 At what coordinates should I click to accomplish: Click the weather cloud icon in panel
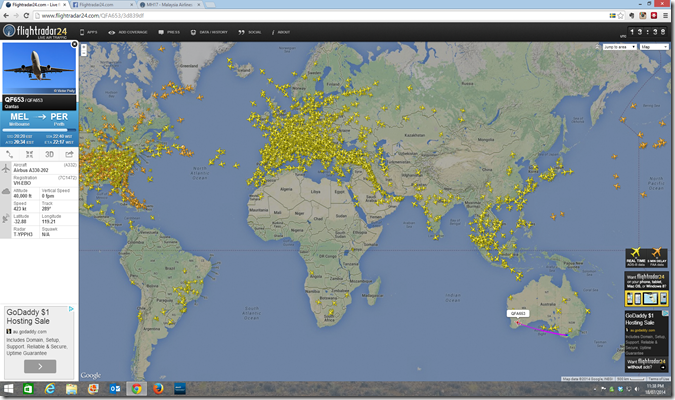(6, 191)
